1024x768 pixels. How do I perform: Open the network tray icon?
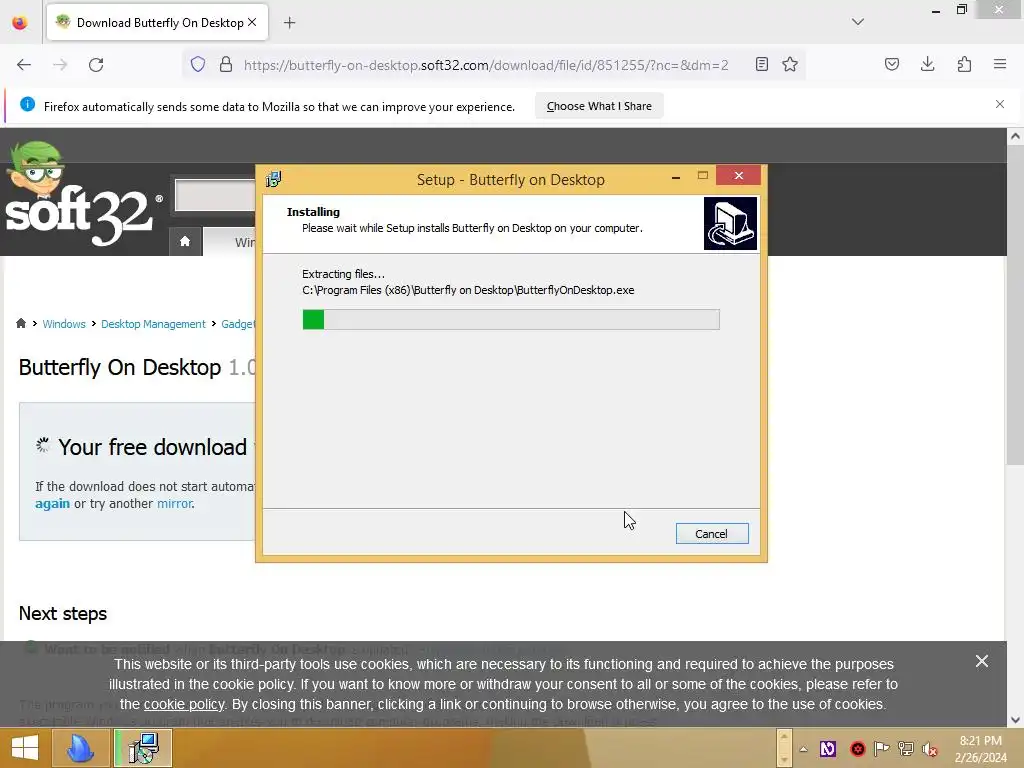(x=906, y=748)
